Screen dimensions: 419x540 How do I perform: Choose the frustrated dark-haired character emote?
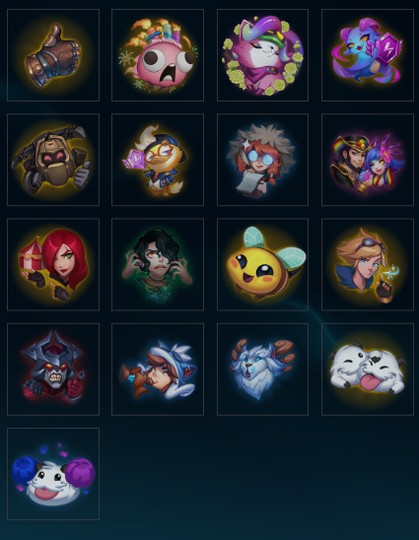point(158,264)
